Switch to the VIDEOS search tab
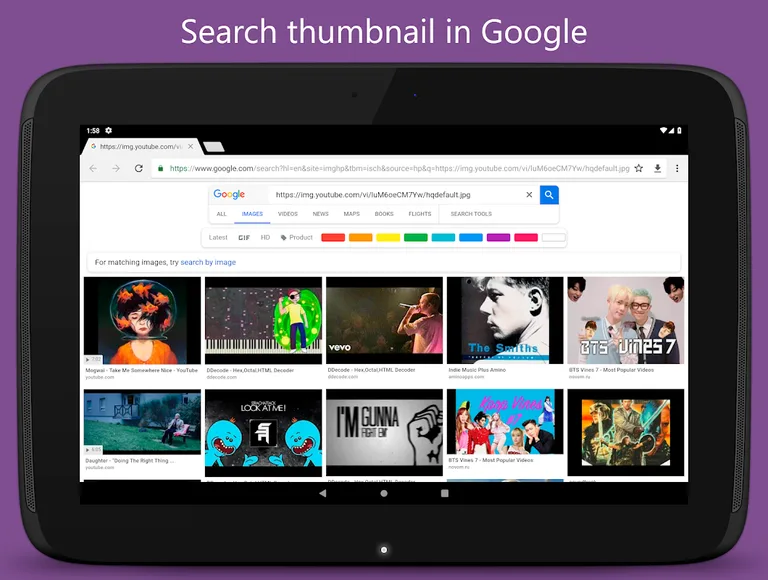Viewport: 768px width, 580px height. tap(288, 214)
